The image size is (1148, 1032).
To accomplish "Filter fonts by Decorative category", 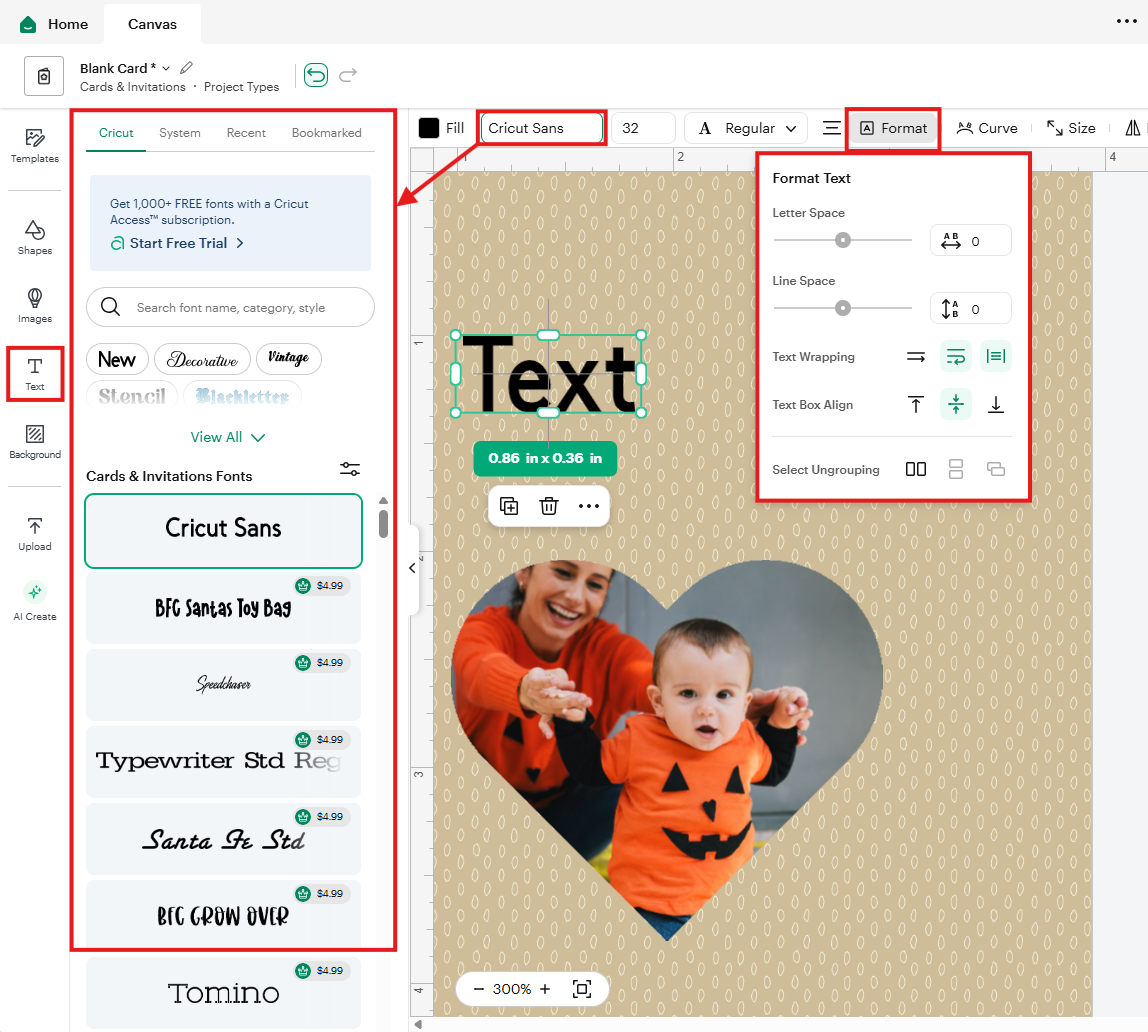I will click(202, 359).
